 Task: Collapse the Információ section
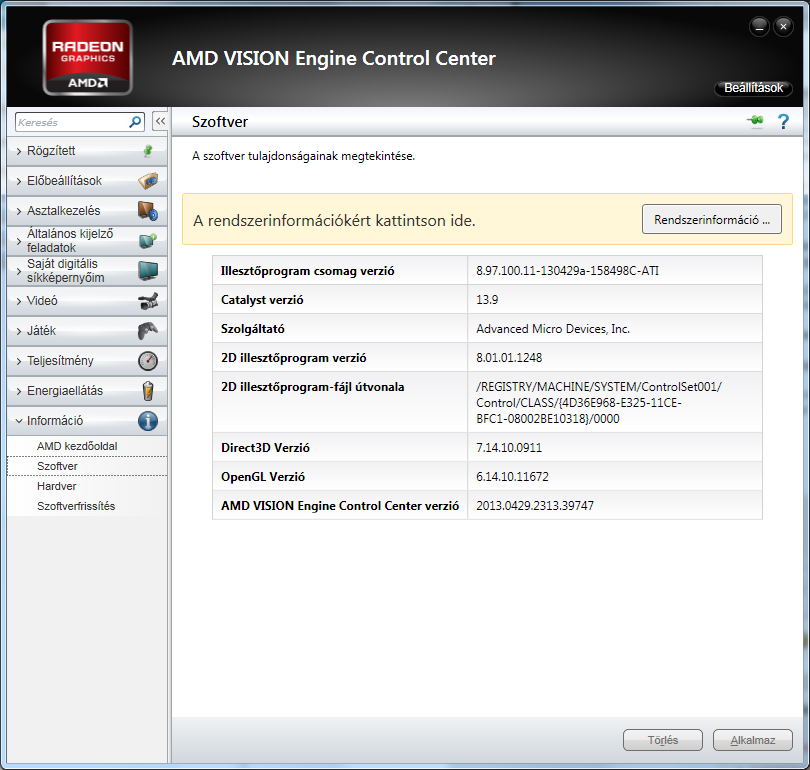pos(87,420)
